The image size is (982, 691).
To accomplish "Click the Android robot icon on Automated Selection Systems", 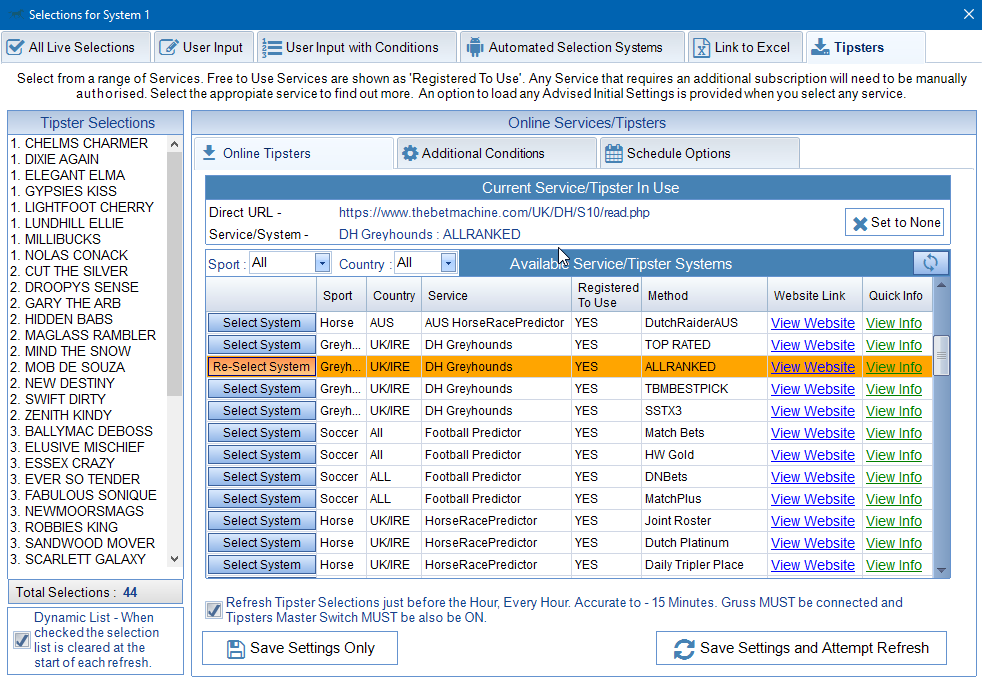I will pyautogui.click(x=475, y=47).
